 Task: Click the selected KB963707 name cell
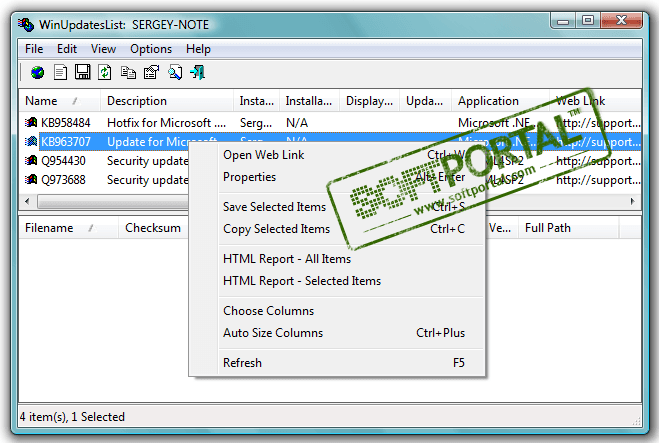pos(66,142)
